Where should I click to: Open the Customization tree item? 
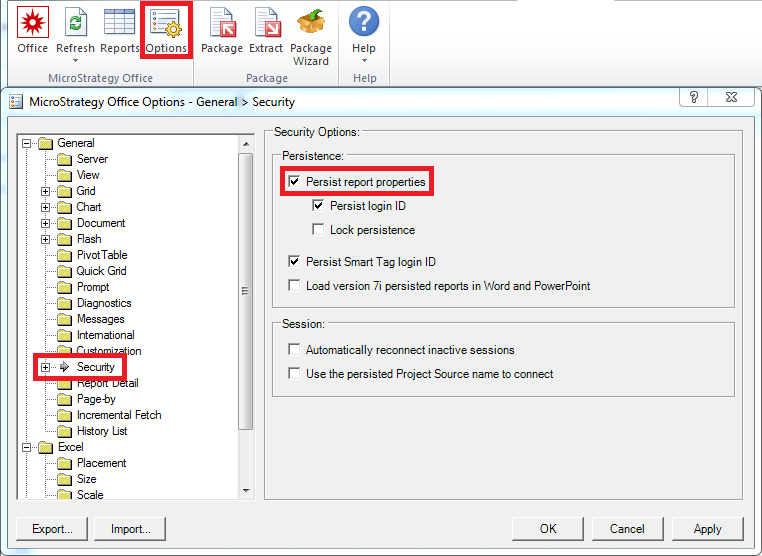tap(109, 351)
